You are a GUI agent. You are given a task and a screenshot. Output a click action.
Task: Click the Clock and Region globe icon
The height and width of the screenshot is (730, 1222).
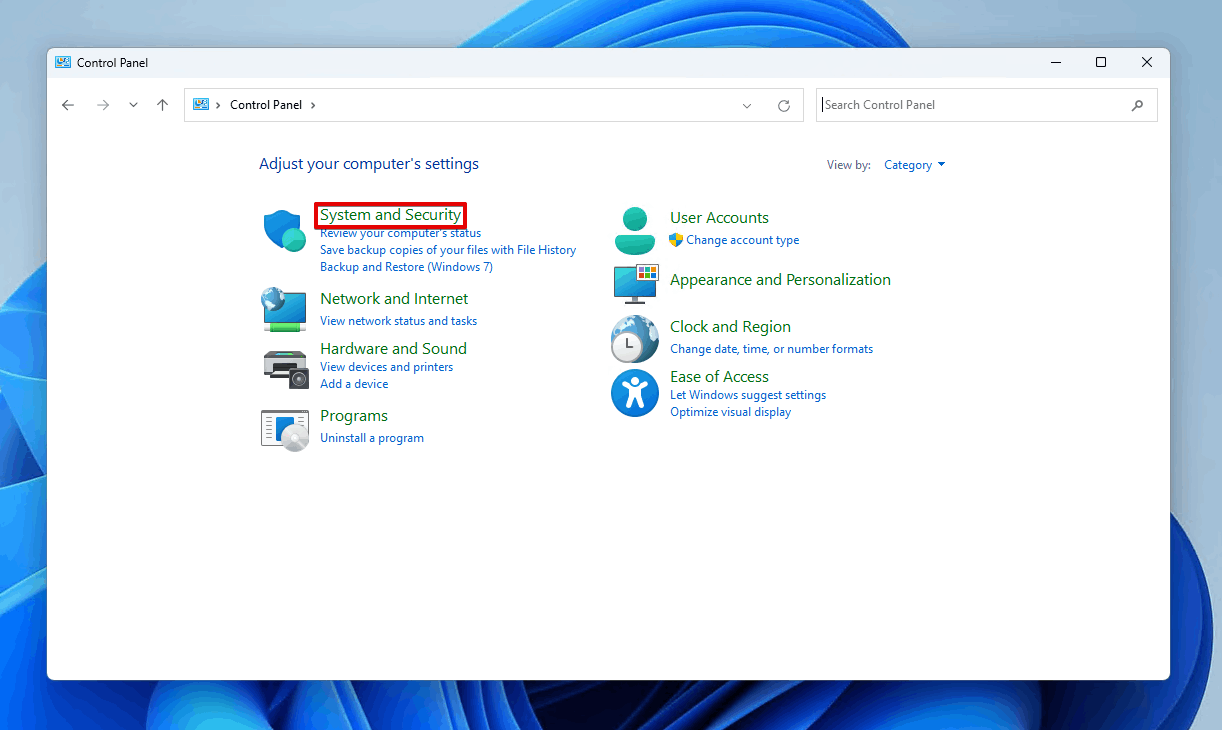[x=634, y=338]
